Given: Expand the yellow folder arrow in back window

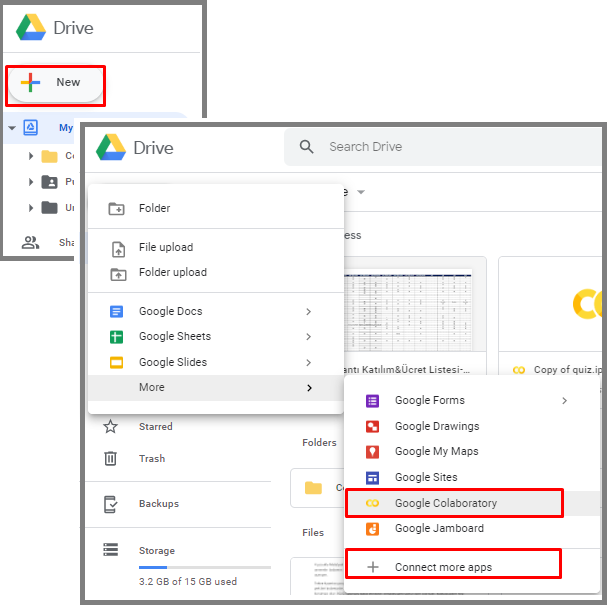Looking at the screenshot, I should 31,156.
